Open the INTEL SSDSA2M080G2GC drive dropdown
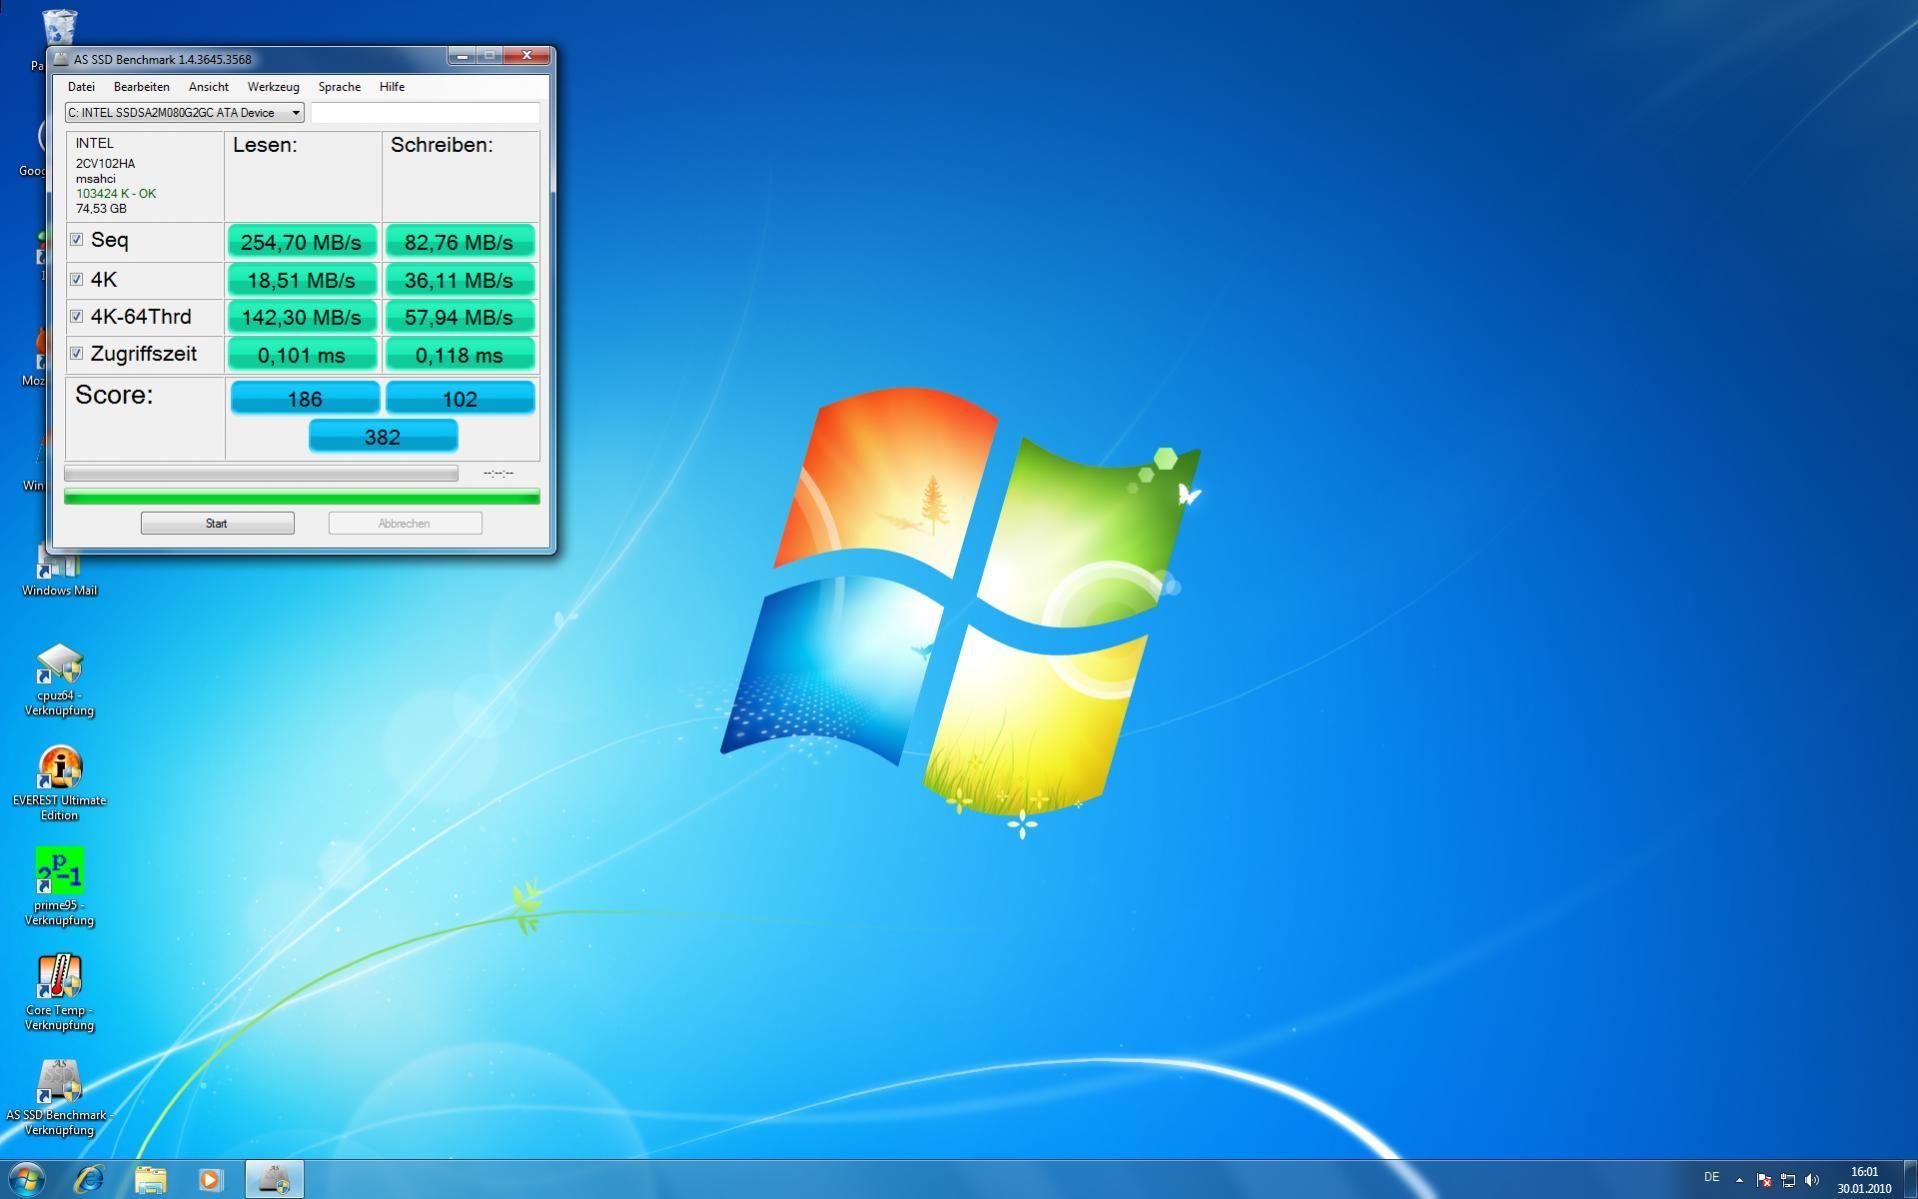The image size is (1918, 1199). point(184,113)
